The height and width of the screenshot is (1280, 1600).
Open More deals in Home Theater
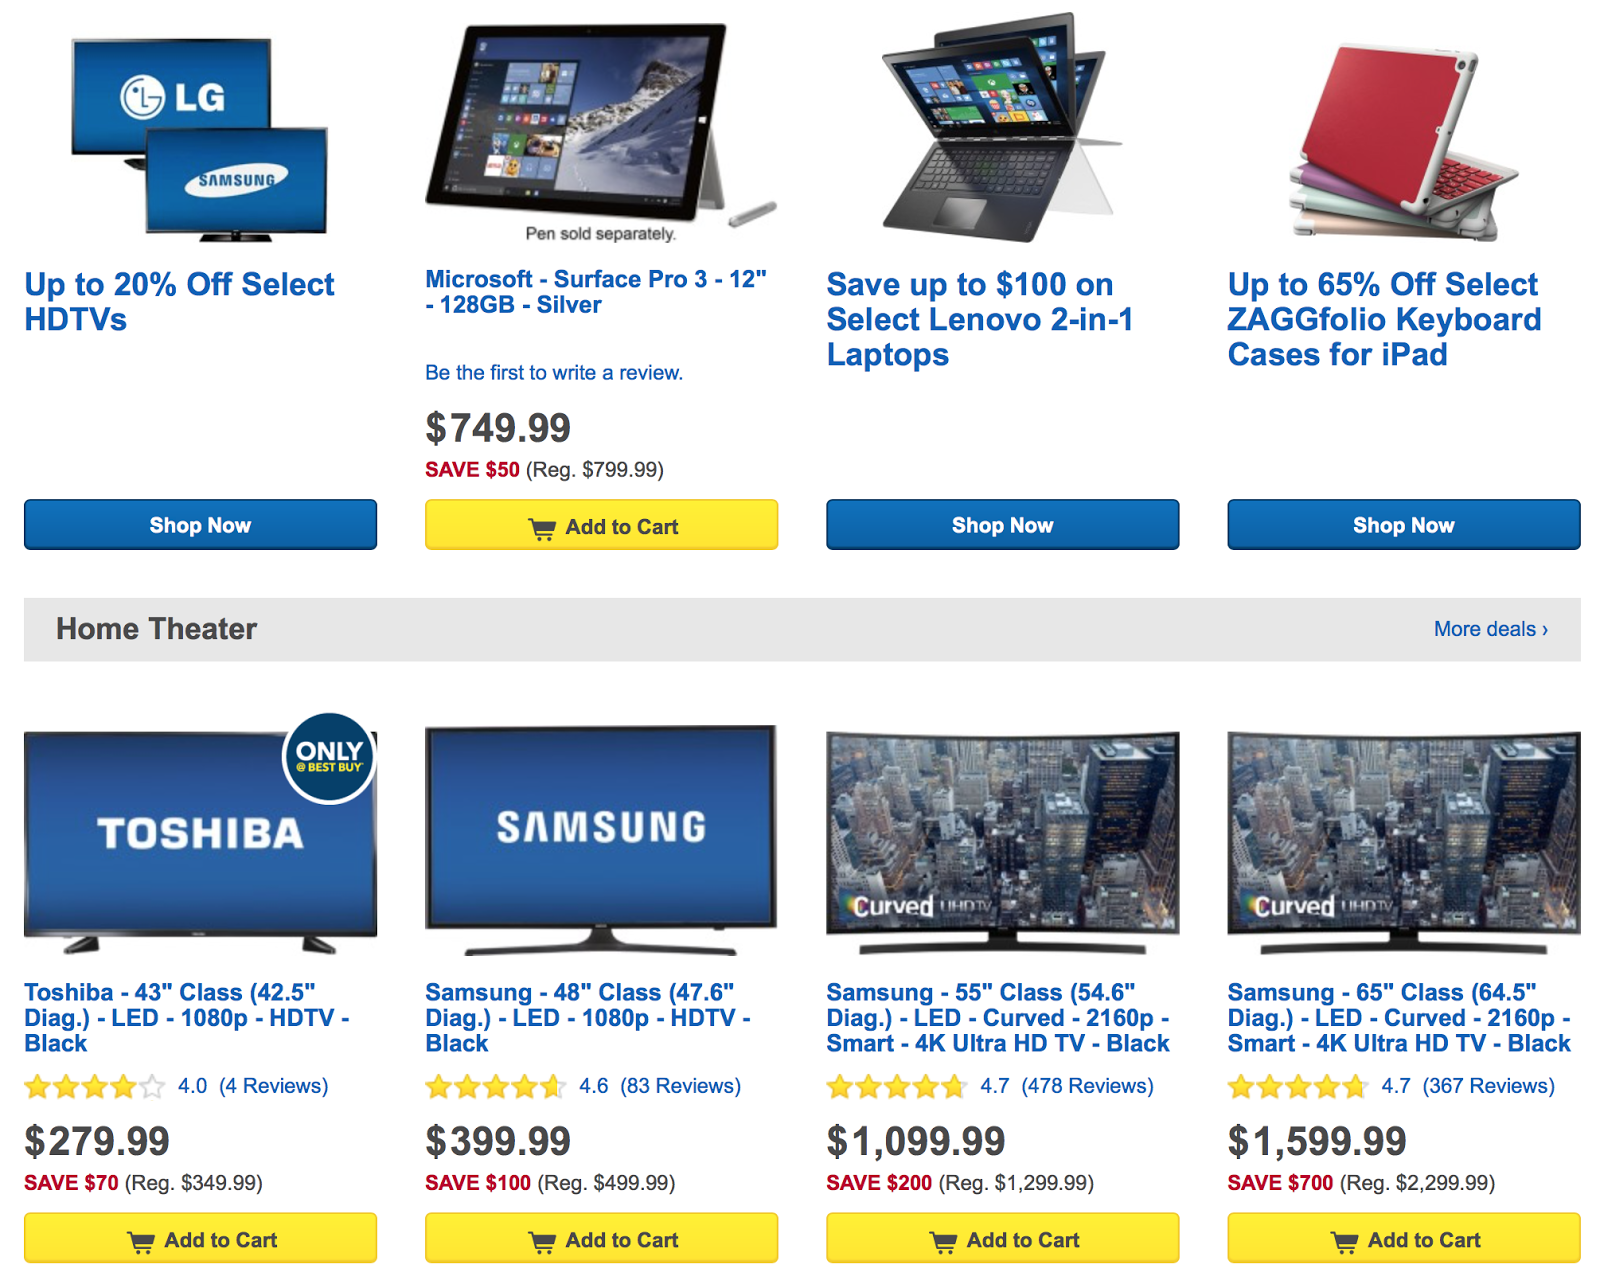click(1491, 629)
